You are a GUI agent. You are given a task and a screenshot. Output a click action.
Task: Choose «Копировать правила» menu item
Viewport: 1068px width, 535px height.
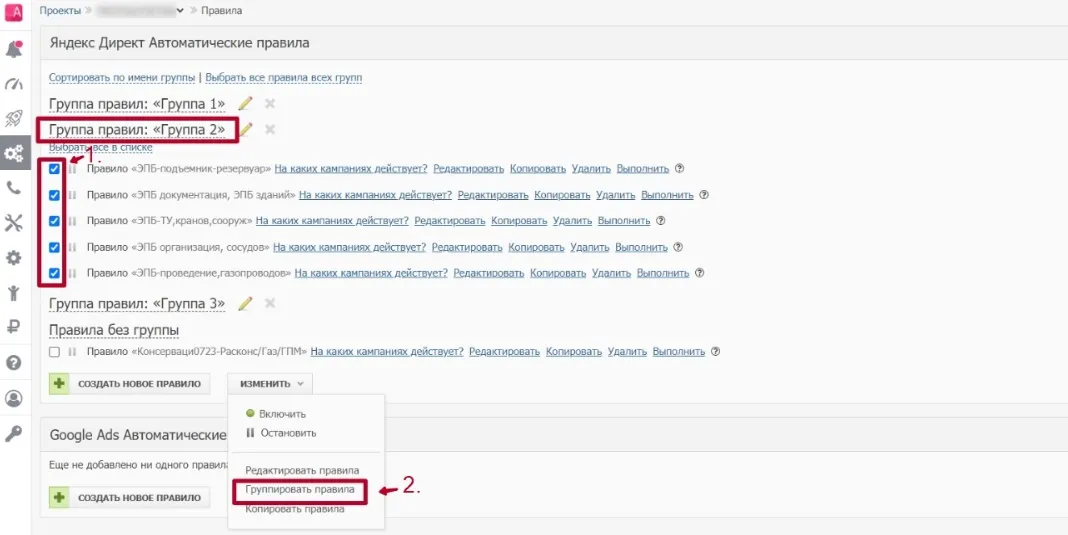(295, 509)
